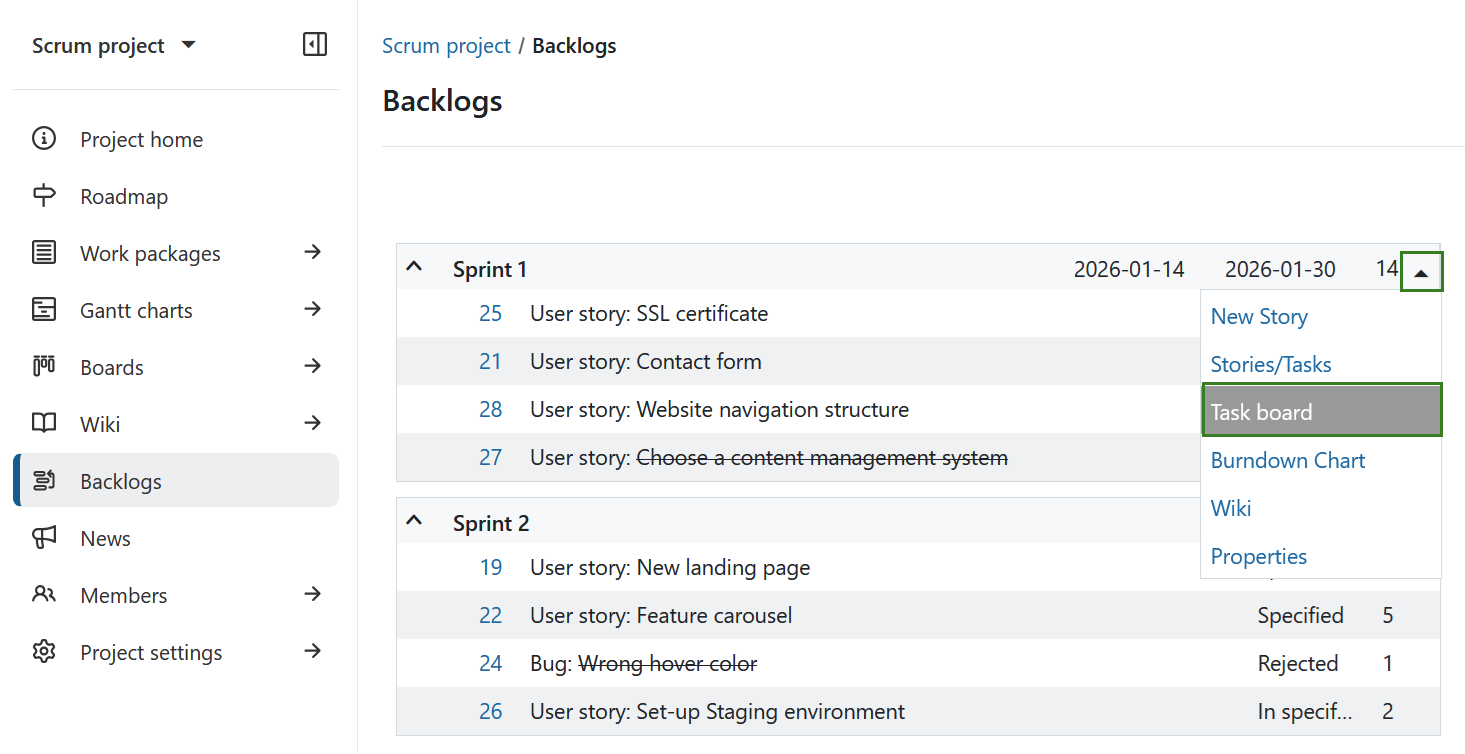The image size is (1465, 754).
Task: Open Gantt charts using its chart icon
Action: pyautogui.click(x=44, y=310)
